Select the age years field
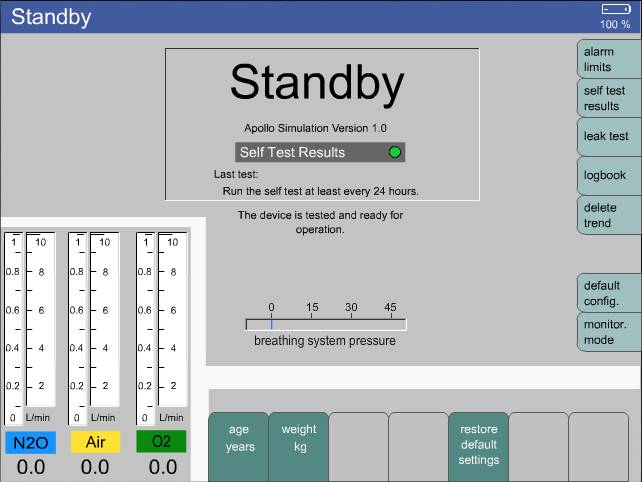The image size is (642, 482). (x=239, y=438)
